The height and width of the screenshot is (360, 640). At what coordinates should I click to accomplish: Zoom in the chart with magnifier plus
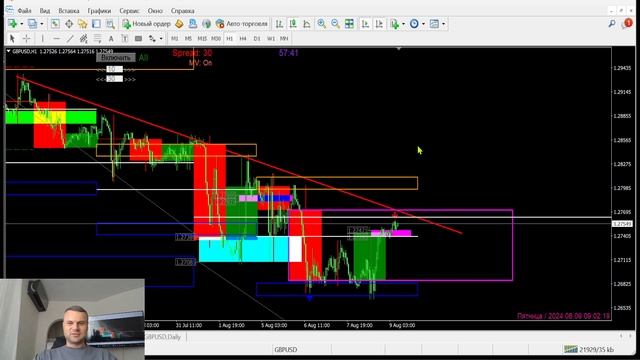(x=322, y=24)
